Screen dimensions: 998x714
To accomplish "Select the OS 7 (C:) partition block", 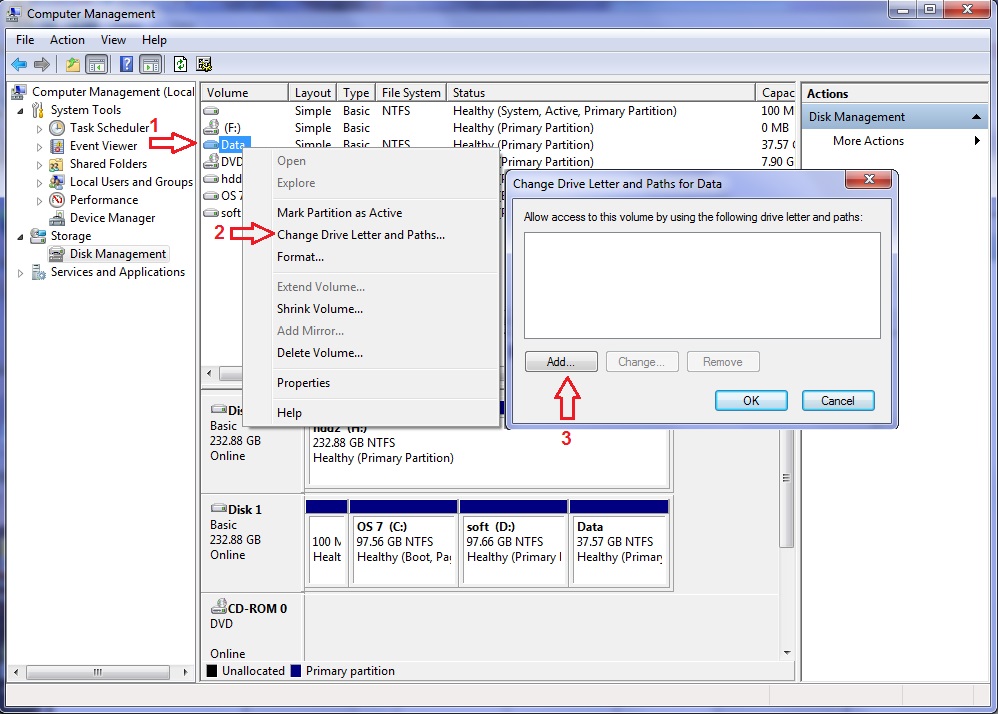I will pyautogui.click(x=404, y=542).
